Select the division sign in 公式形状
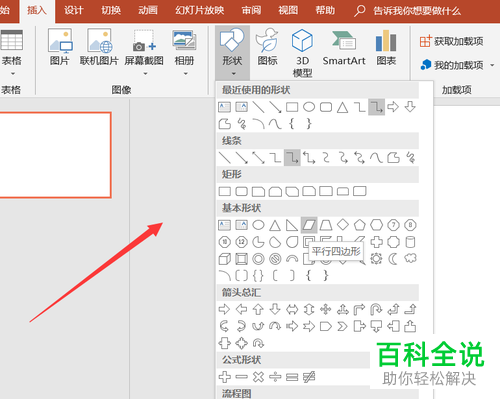 pyautogui.click(x=275, y=377)
